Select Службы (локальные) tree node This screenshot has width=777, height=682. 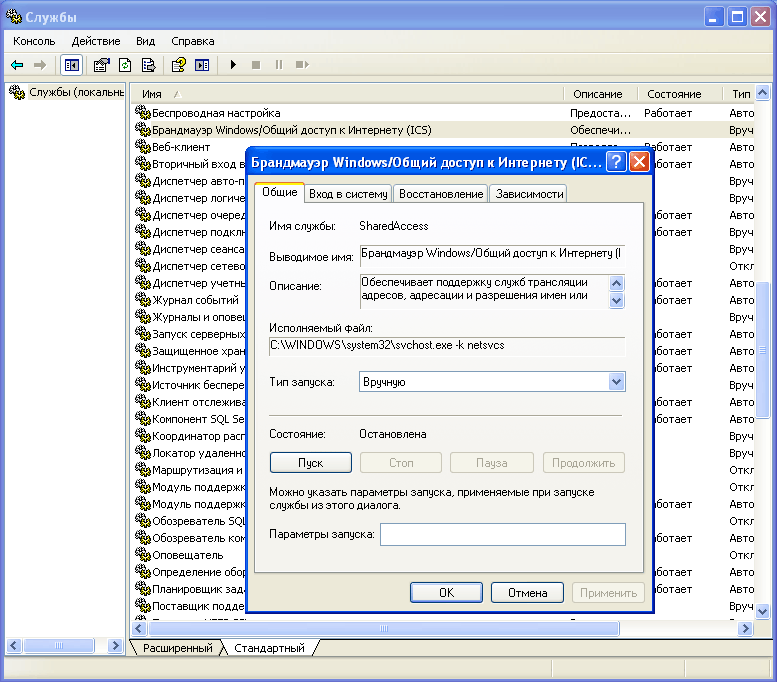point(76,92)
